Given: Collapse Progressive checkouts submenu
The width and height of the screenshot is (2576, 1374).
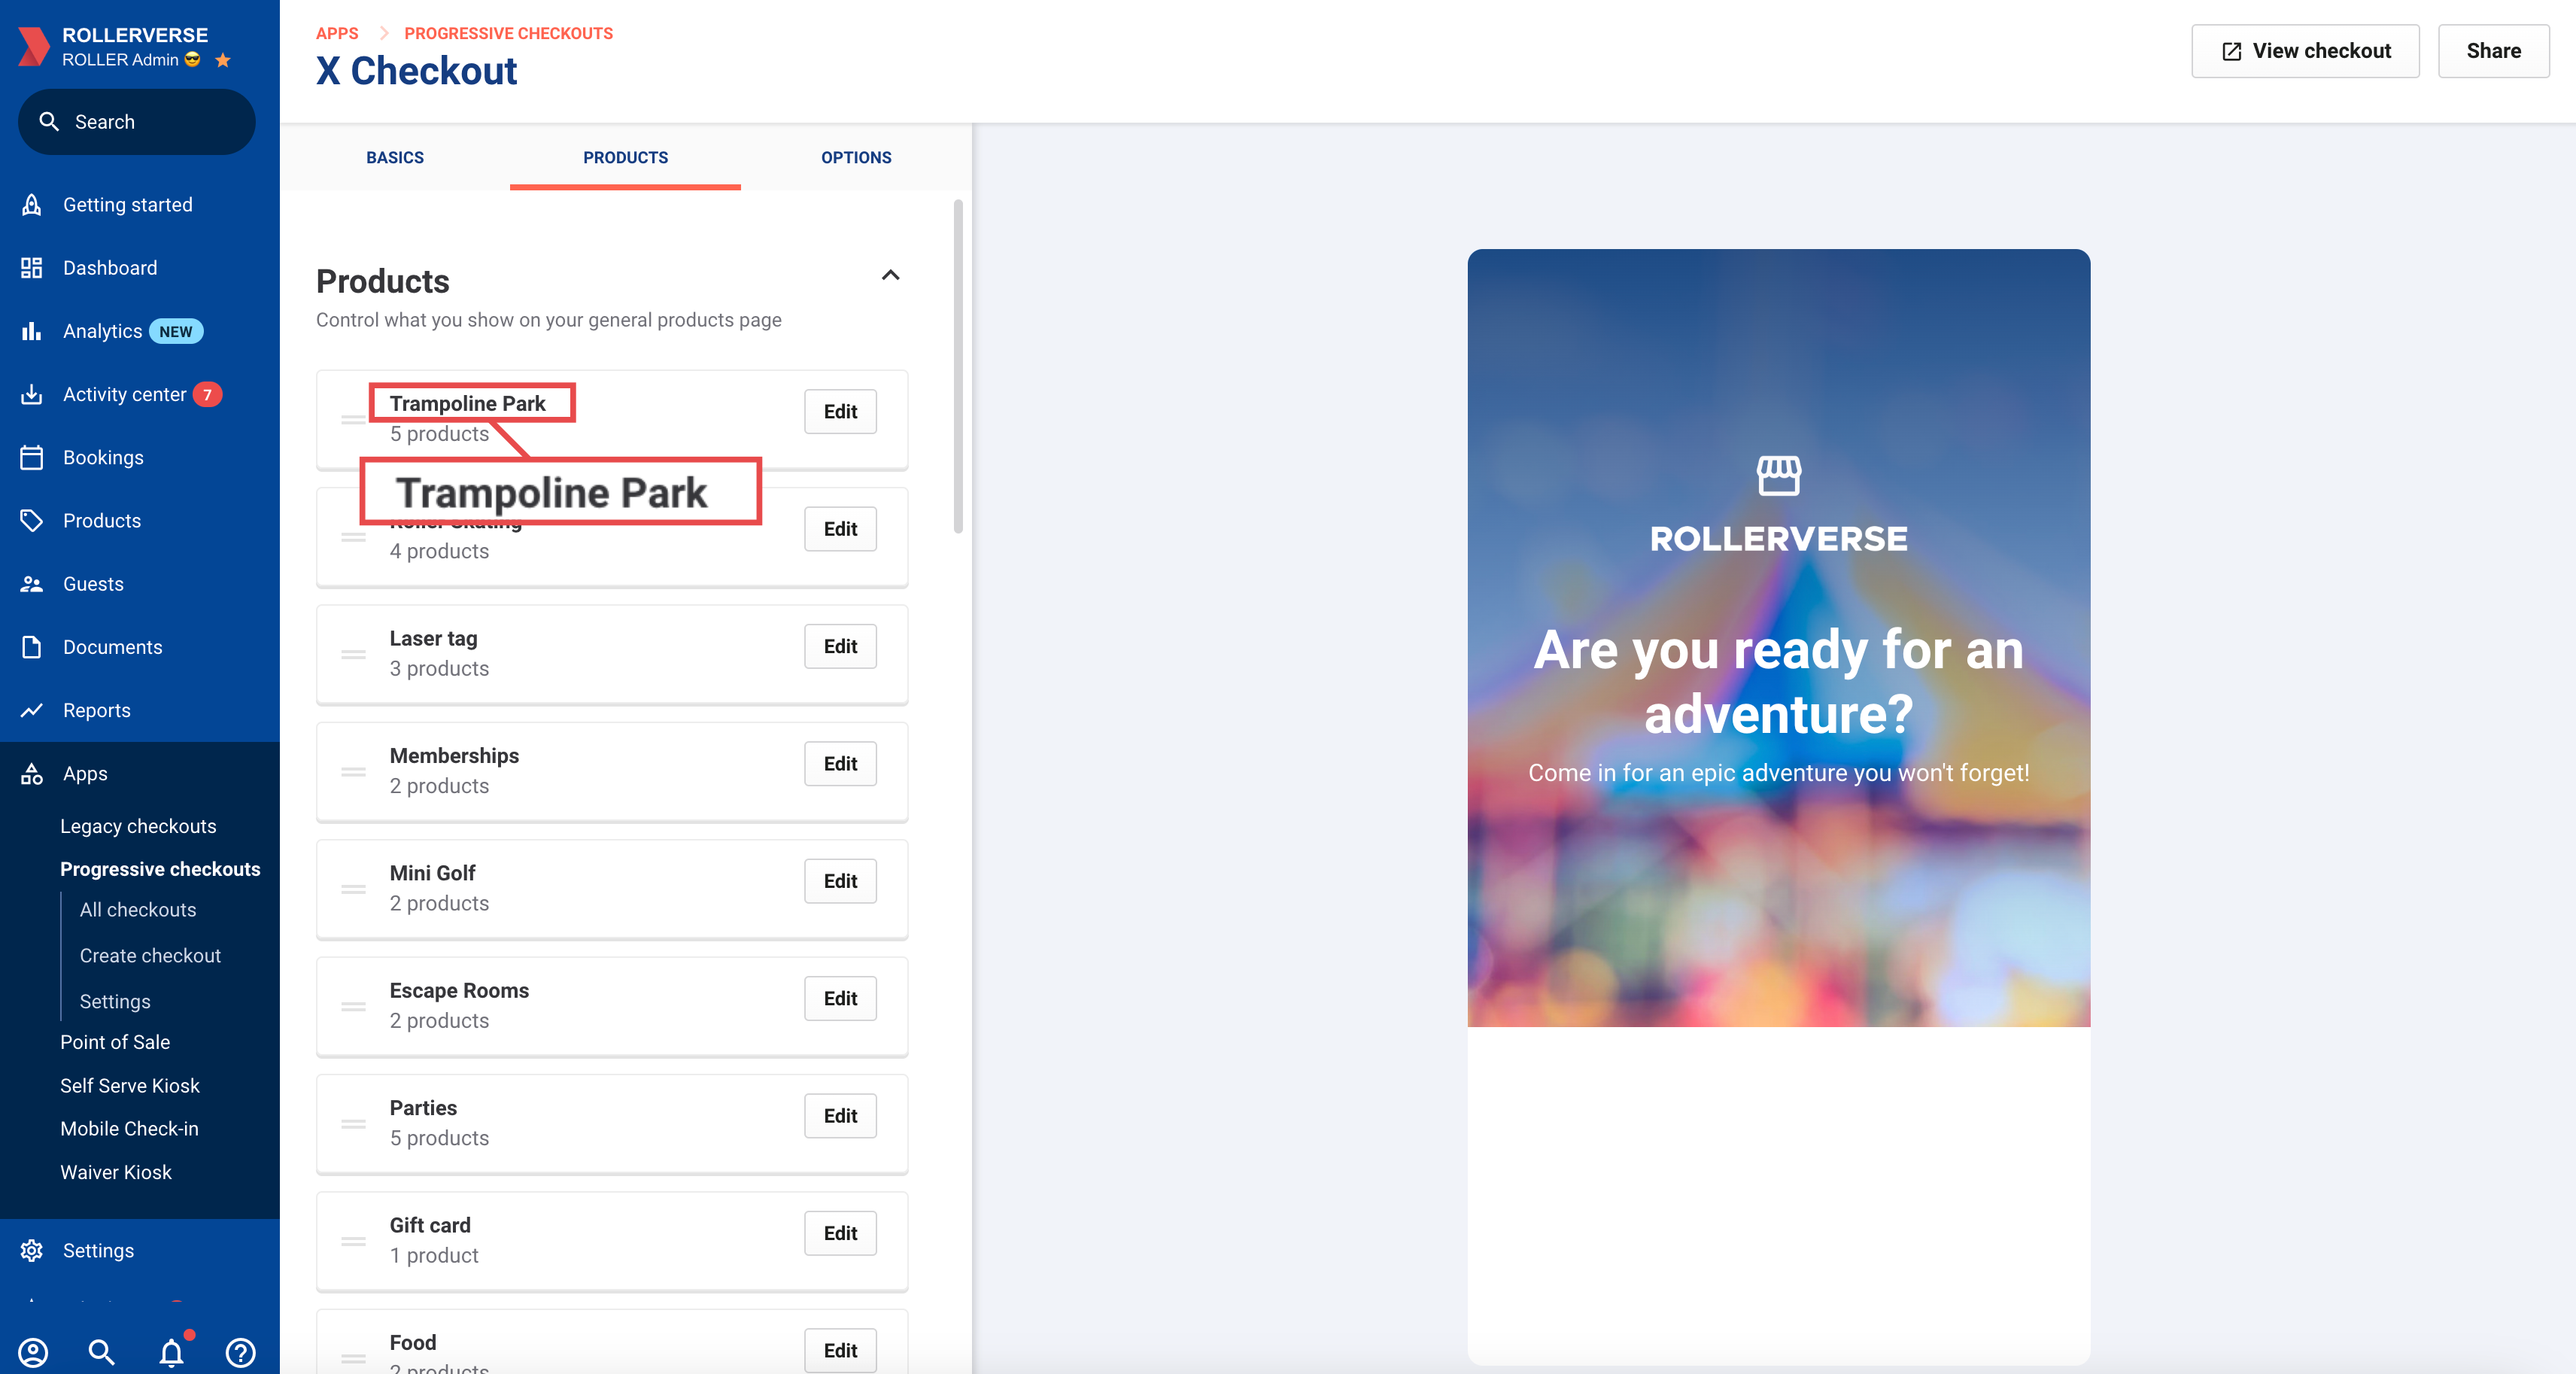Looking at the screenshot, I should pyautogui.click(x=160, y=869).
